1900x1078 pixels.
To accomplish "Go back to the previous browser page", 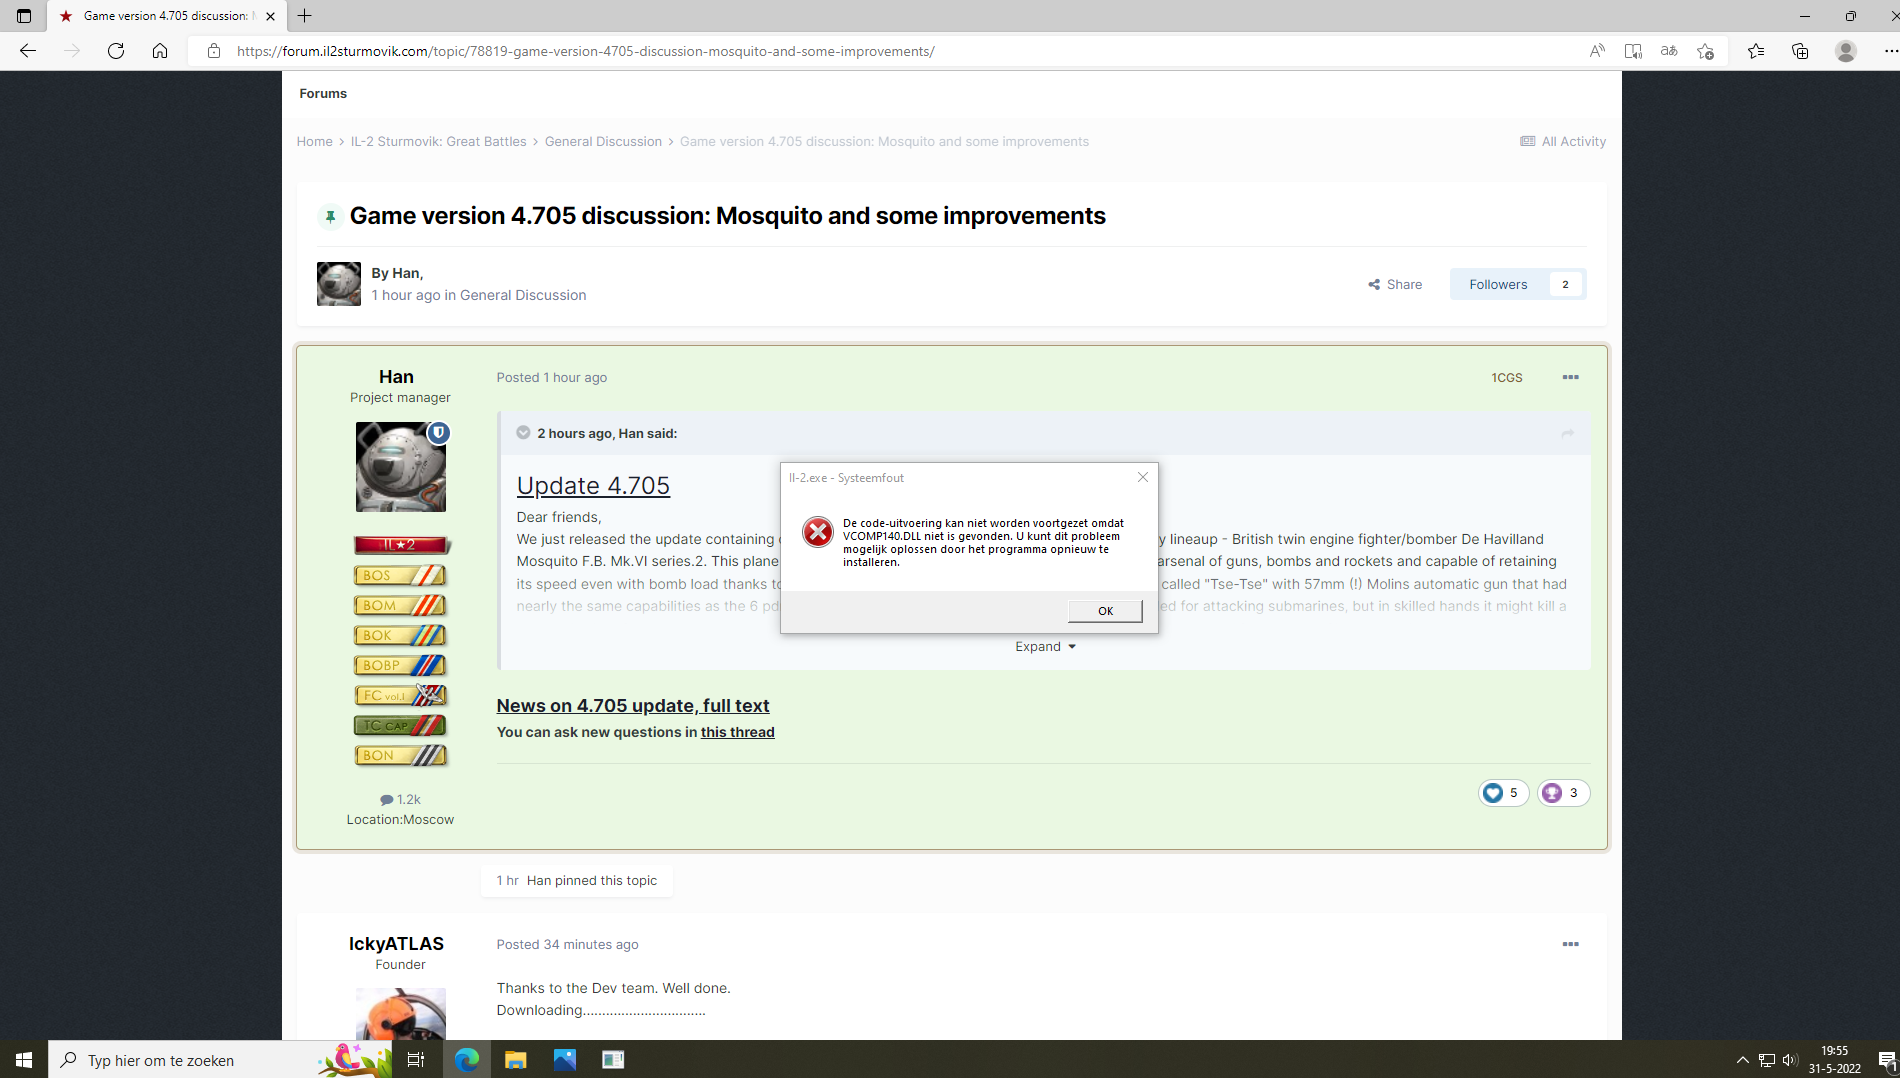I will (28, 51).
